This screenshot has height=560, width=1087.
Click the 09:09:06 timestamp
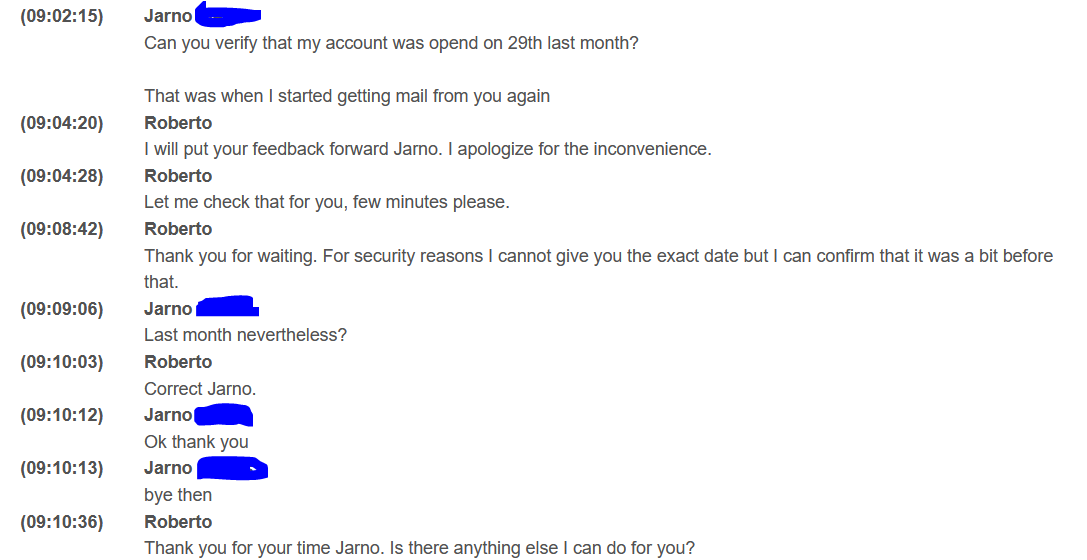(x=62, y=309)
